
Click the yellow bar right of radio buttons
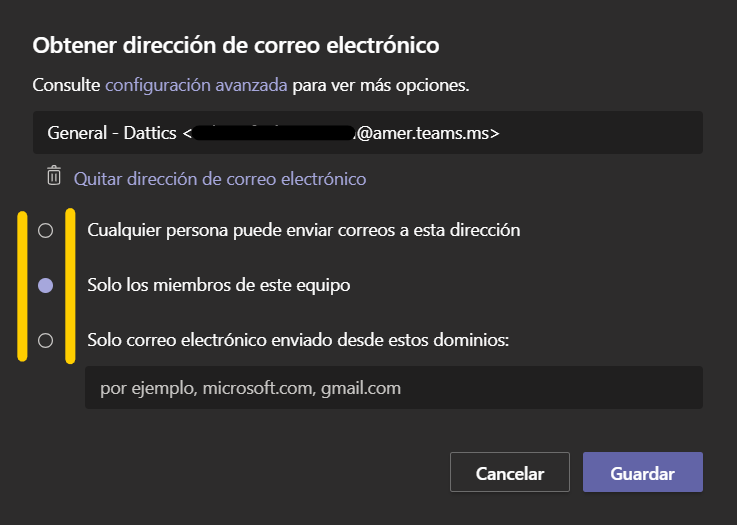click(70, 285)
